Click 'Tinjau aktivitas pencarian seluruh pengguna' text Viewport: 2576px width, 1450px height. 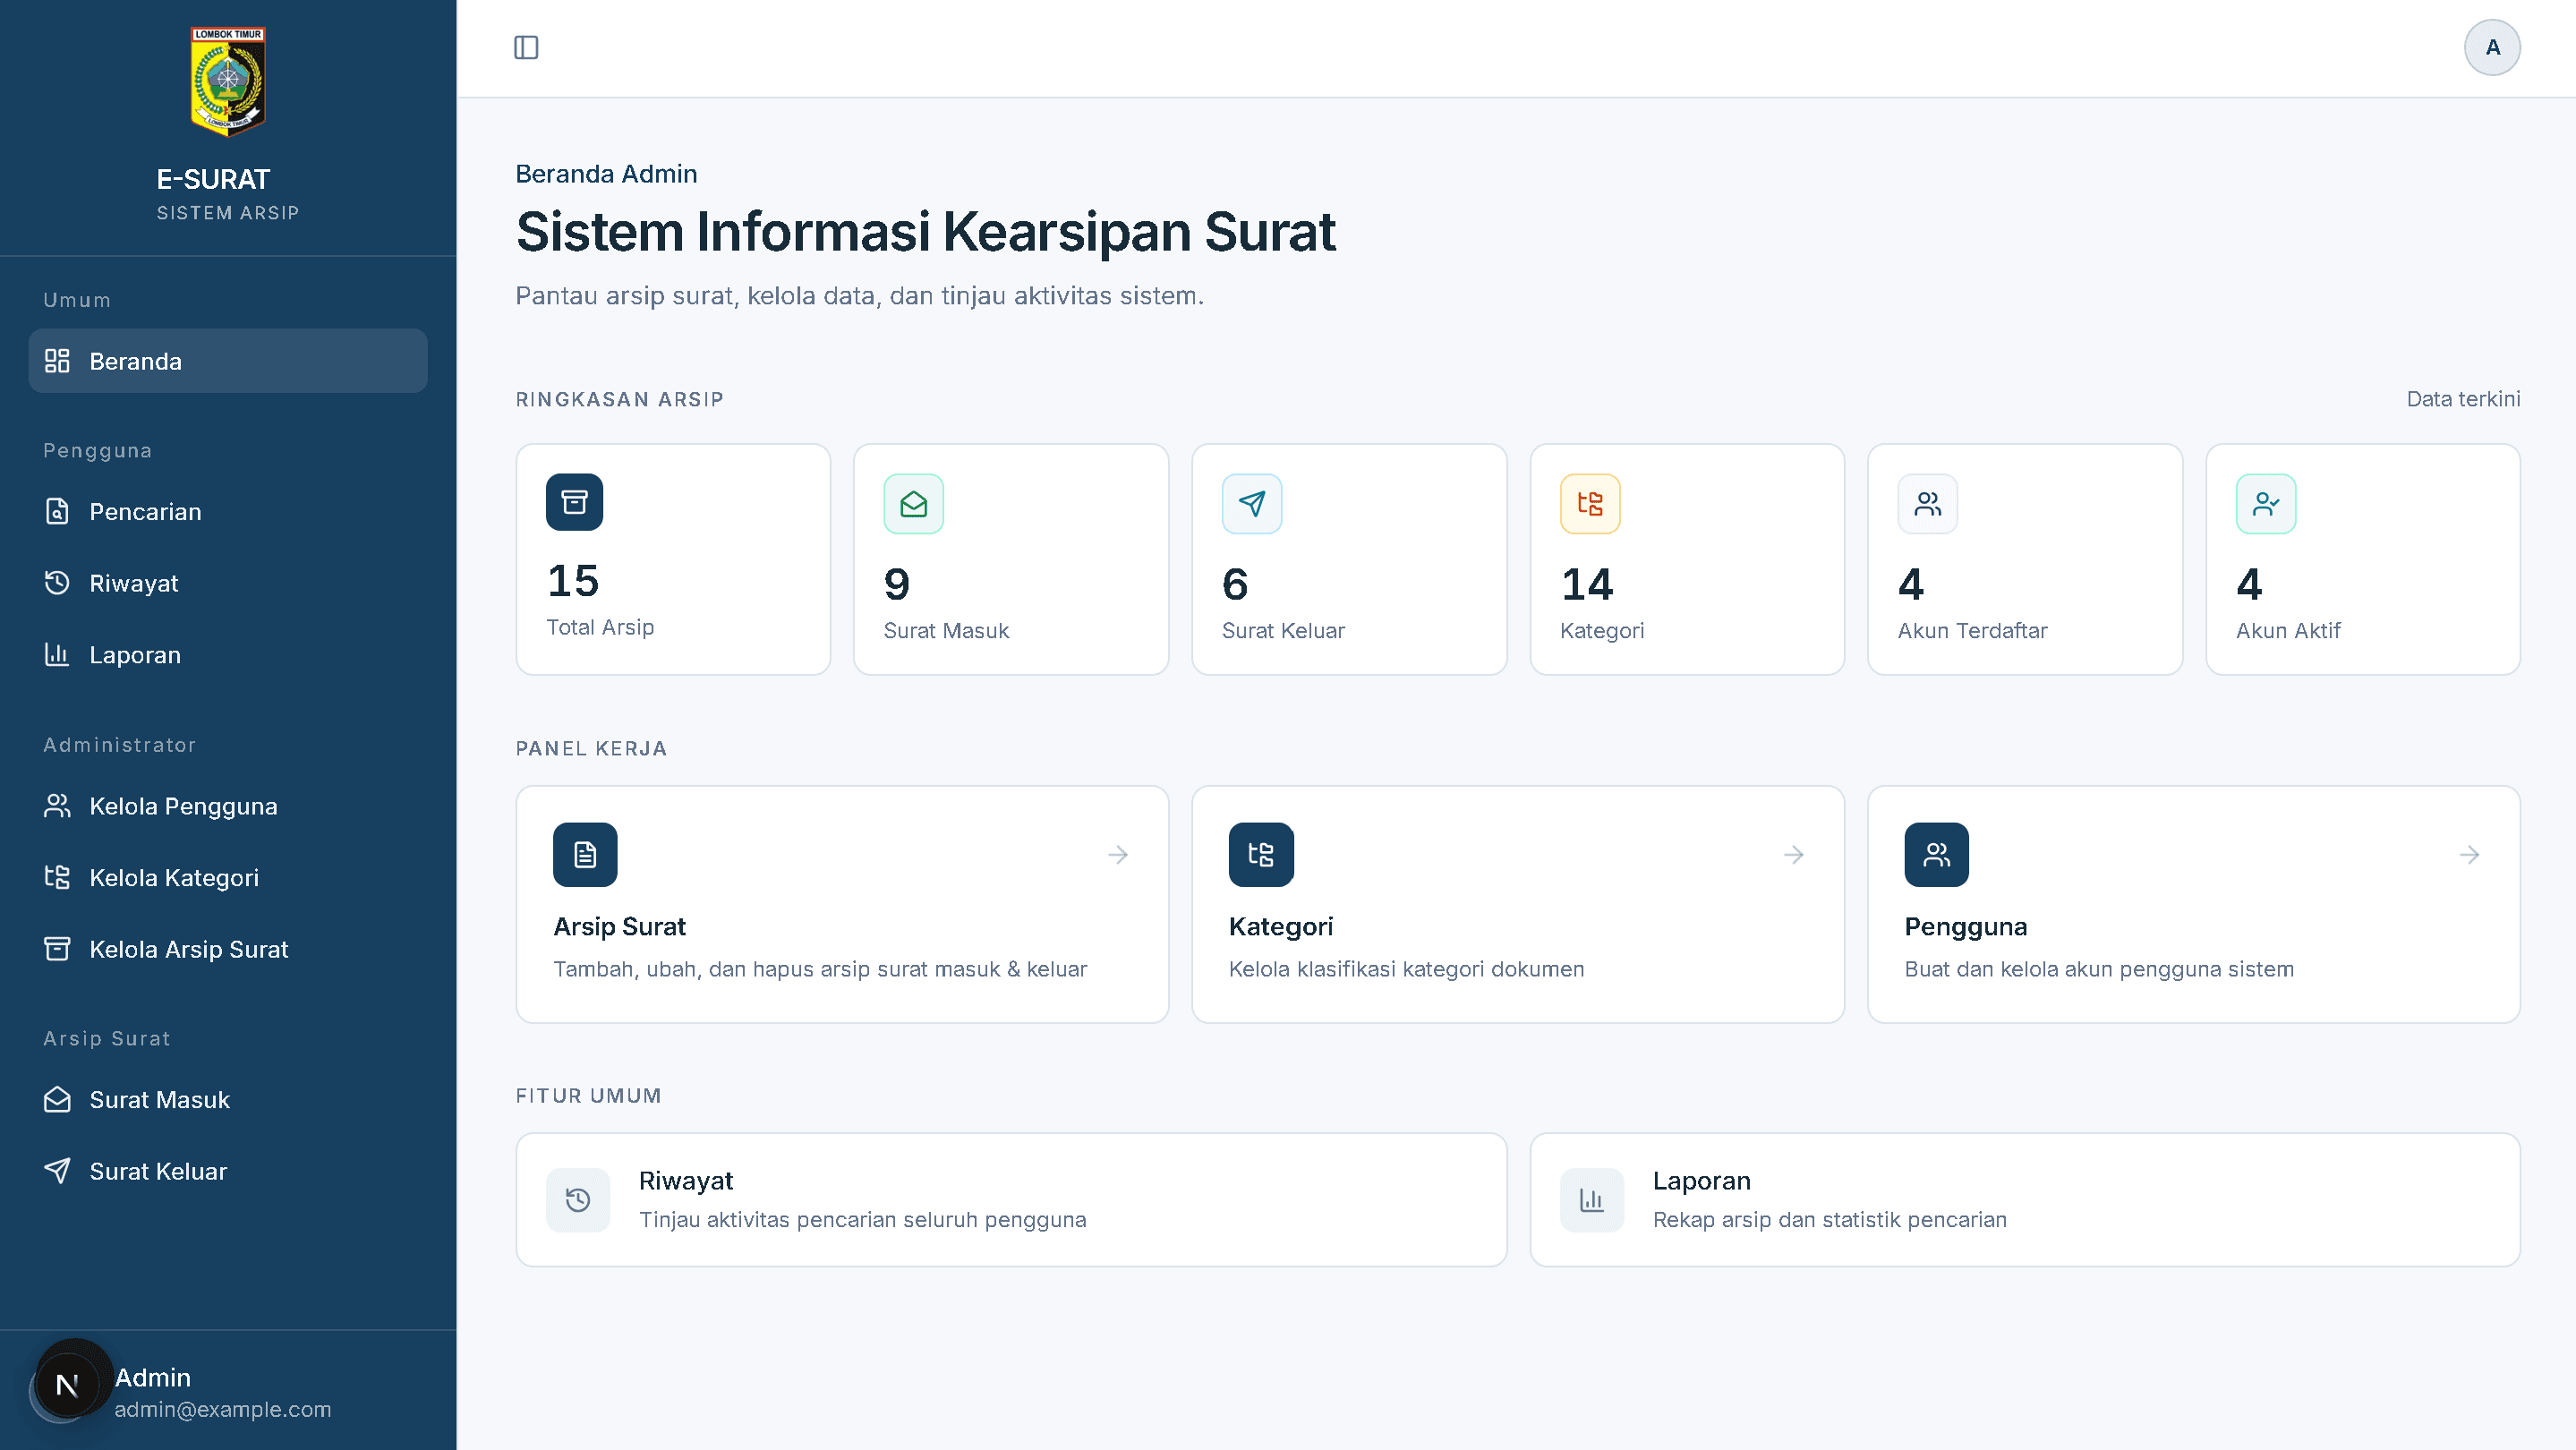(862, 1220)
